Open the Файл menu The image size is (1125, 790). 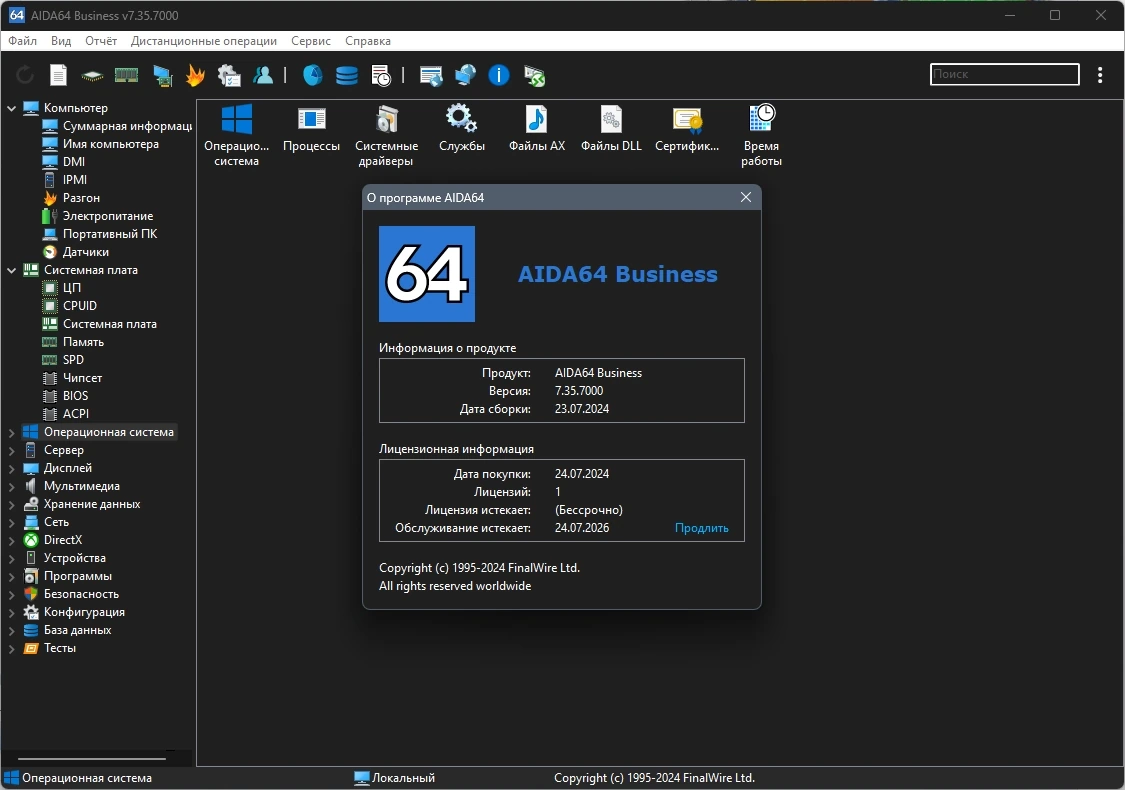tap(22, 41)
